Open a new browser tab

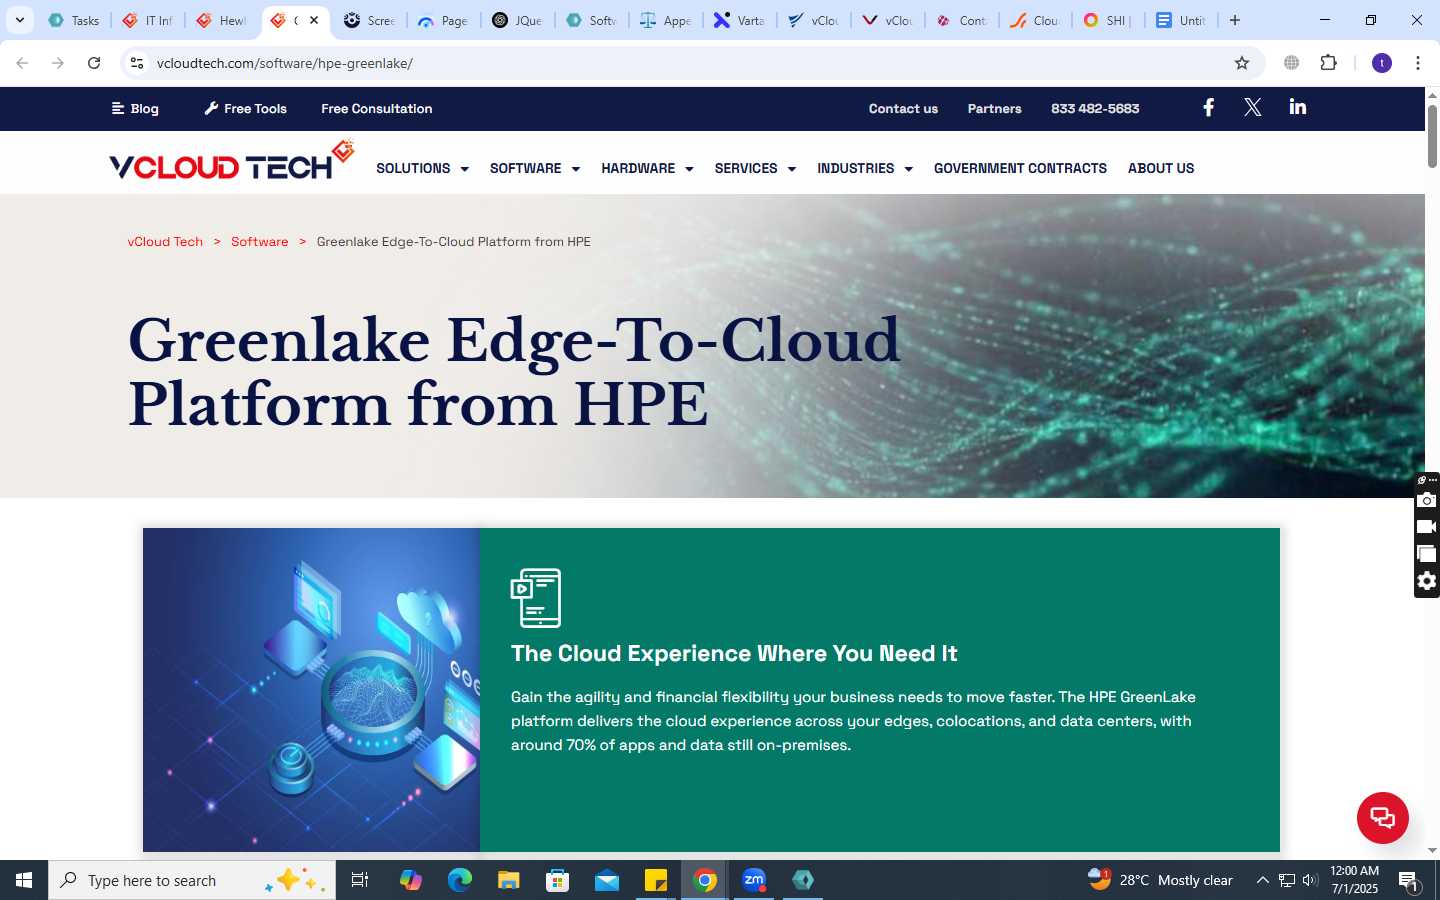point(1235,20)
